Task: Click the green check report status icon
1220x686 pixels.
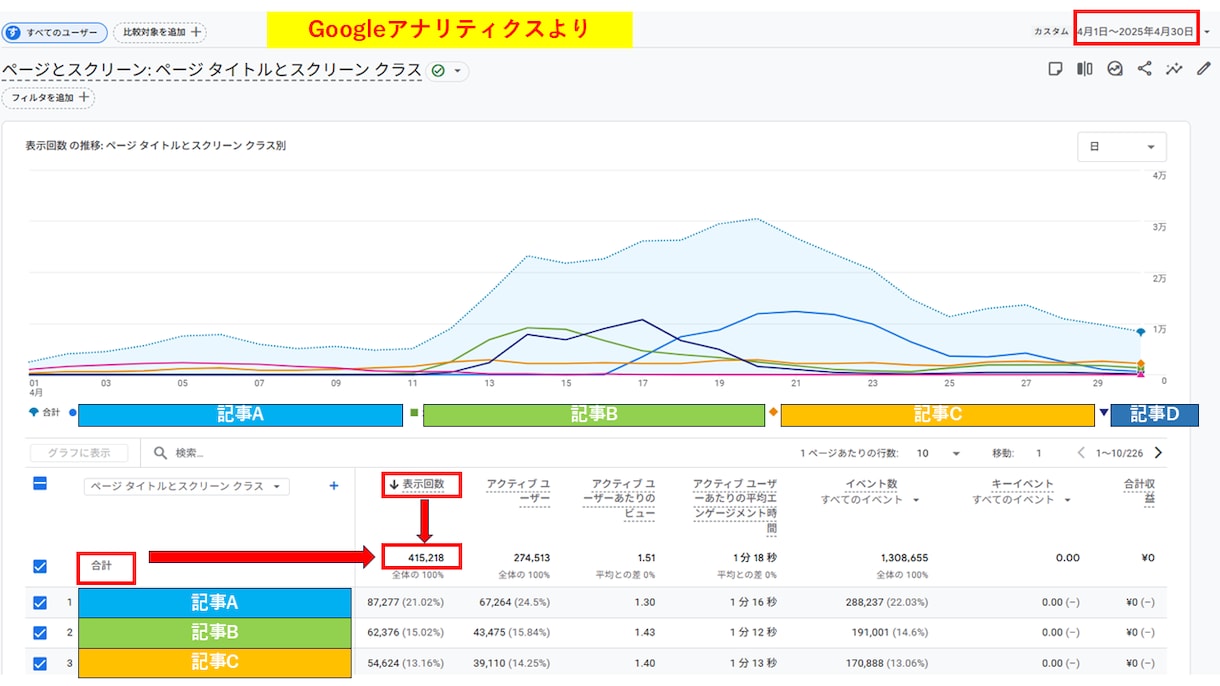Action: tap(438, 71)
